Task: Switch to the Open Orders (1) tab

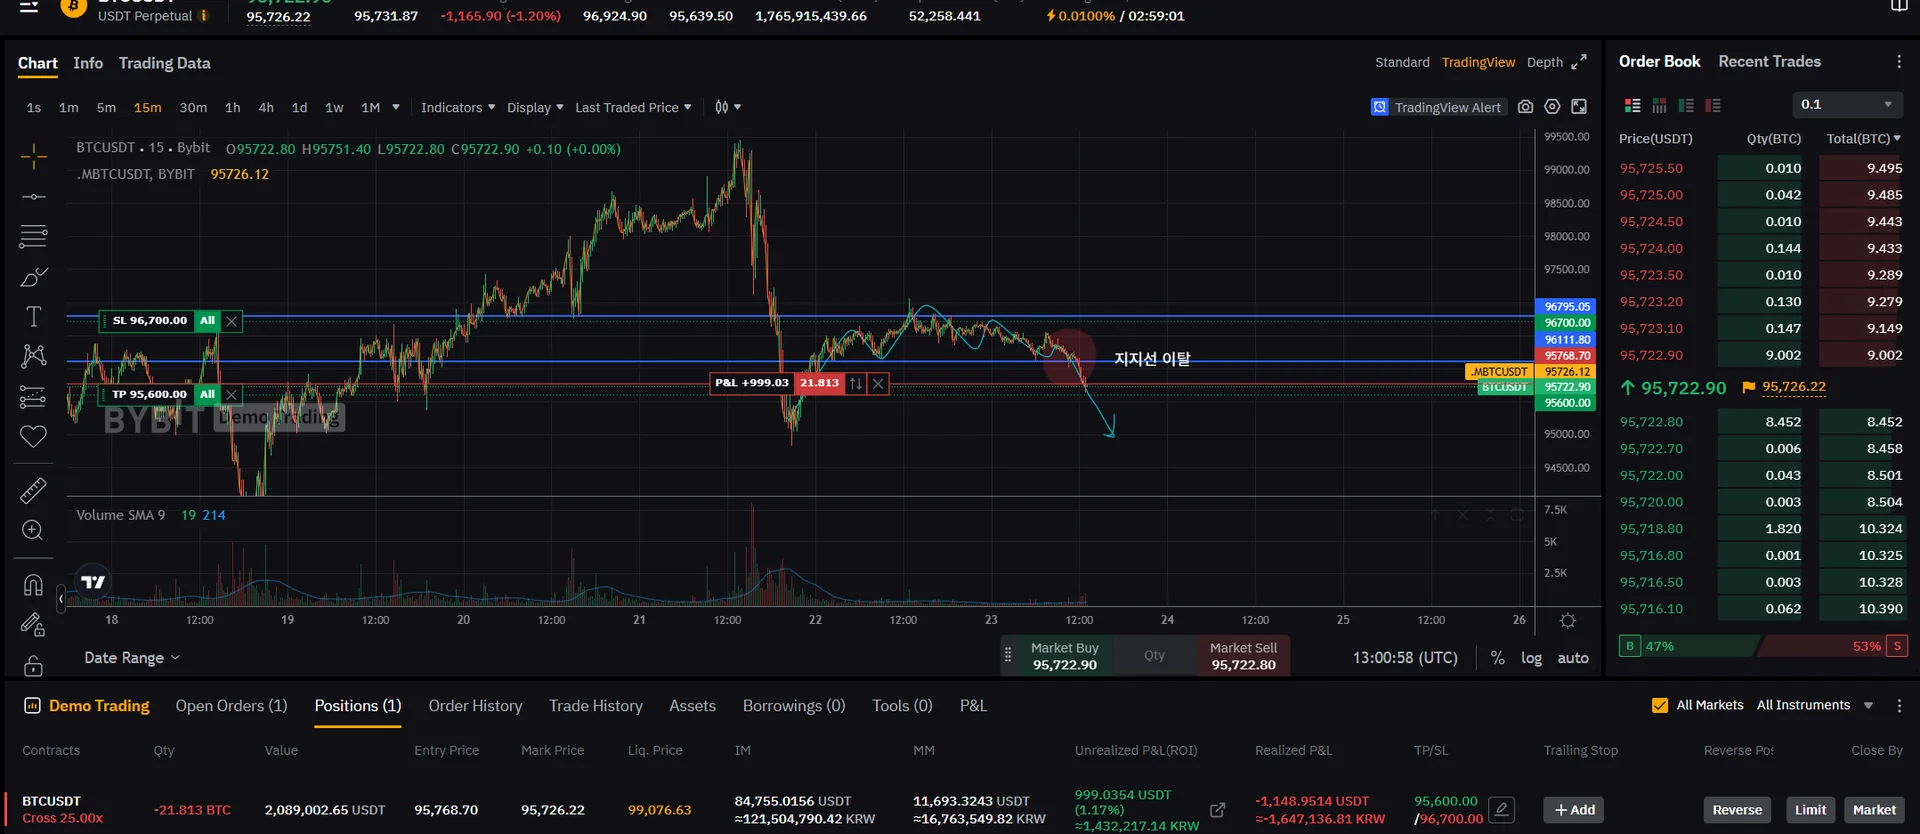Action: (231, 706)
